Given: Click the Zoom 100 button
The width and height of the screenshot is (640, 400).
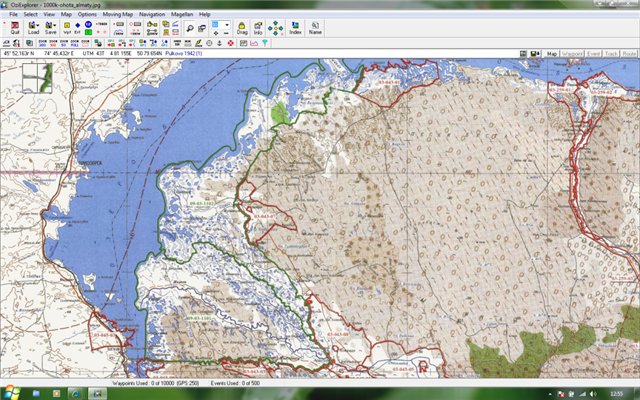Looking at the screenshot, I should point(53,43).
